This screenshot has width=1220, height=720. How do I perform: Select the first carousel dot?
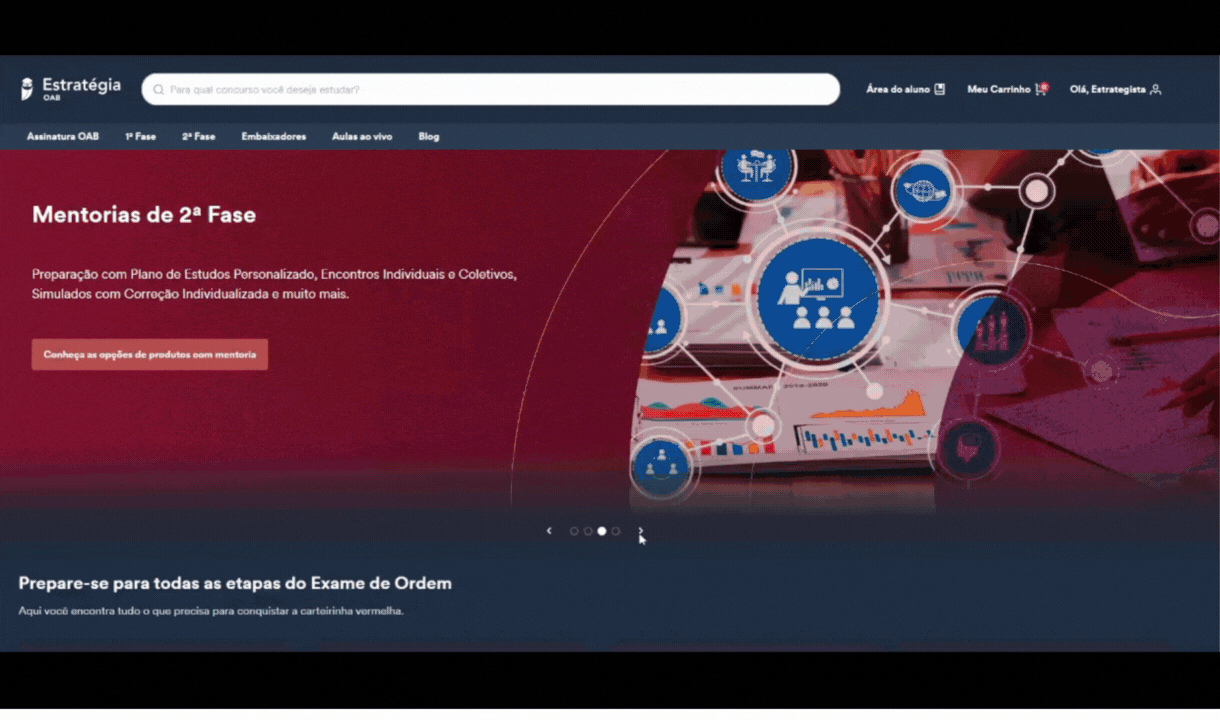coord(574,531)
